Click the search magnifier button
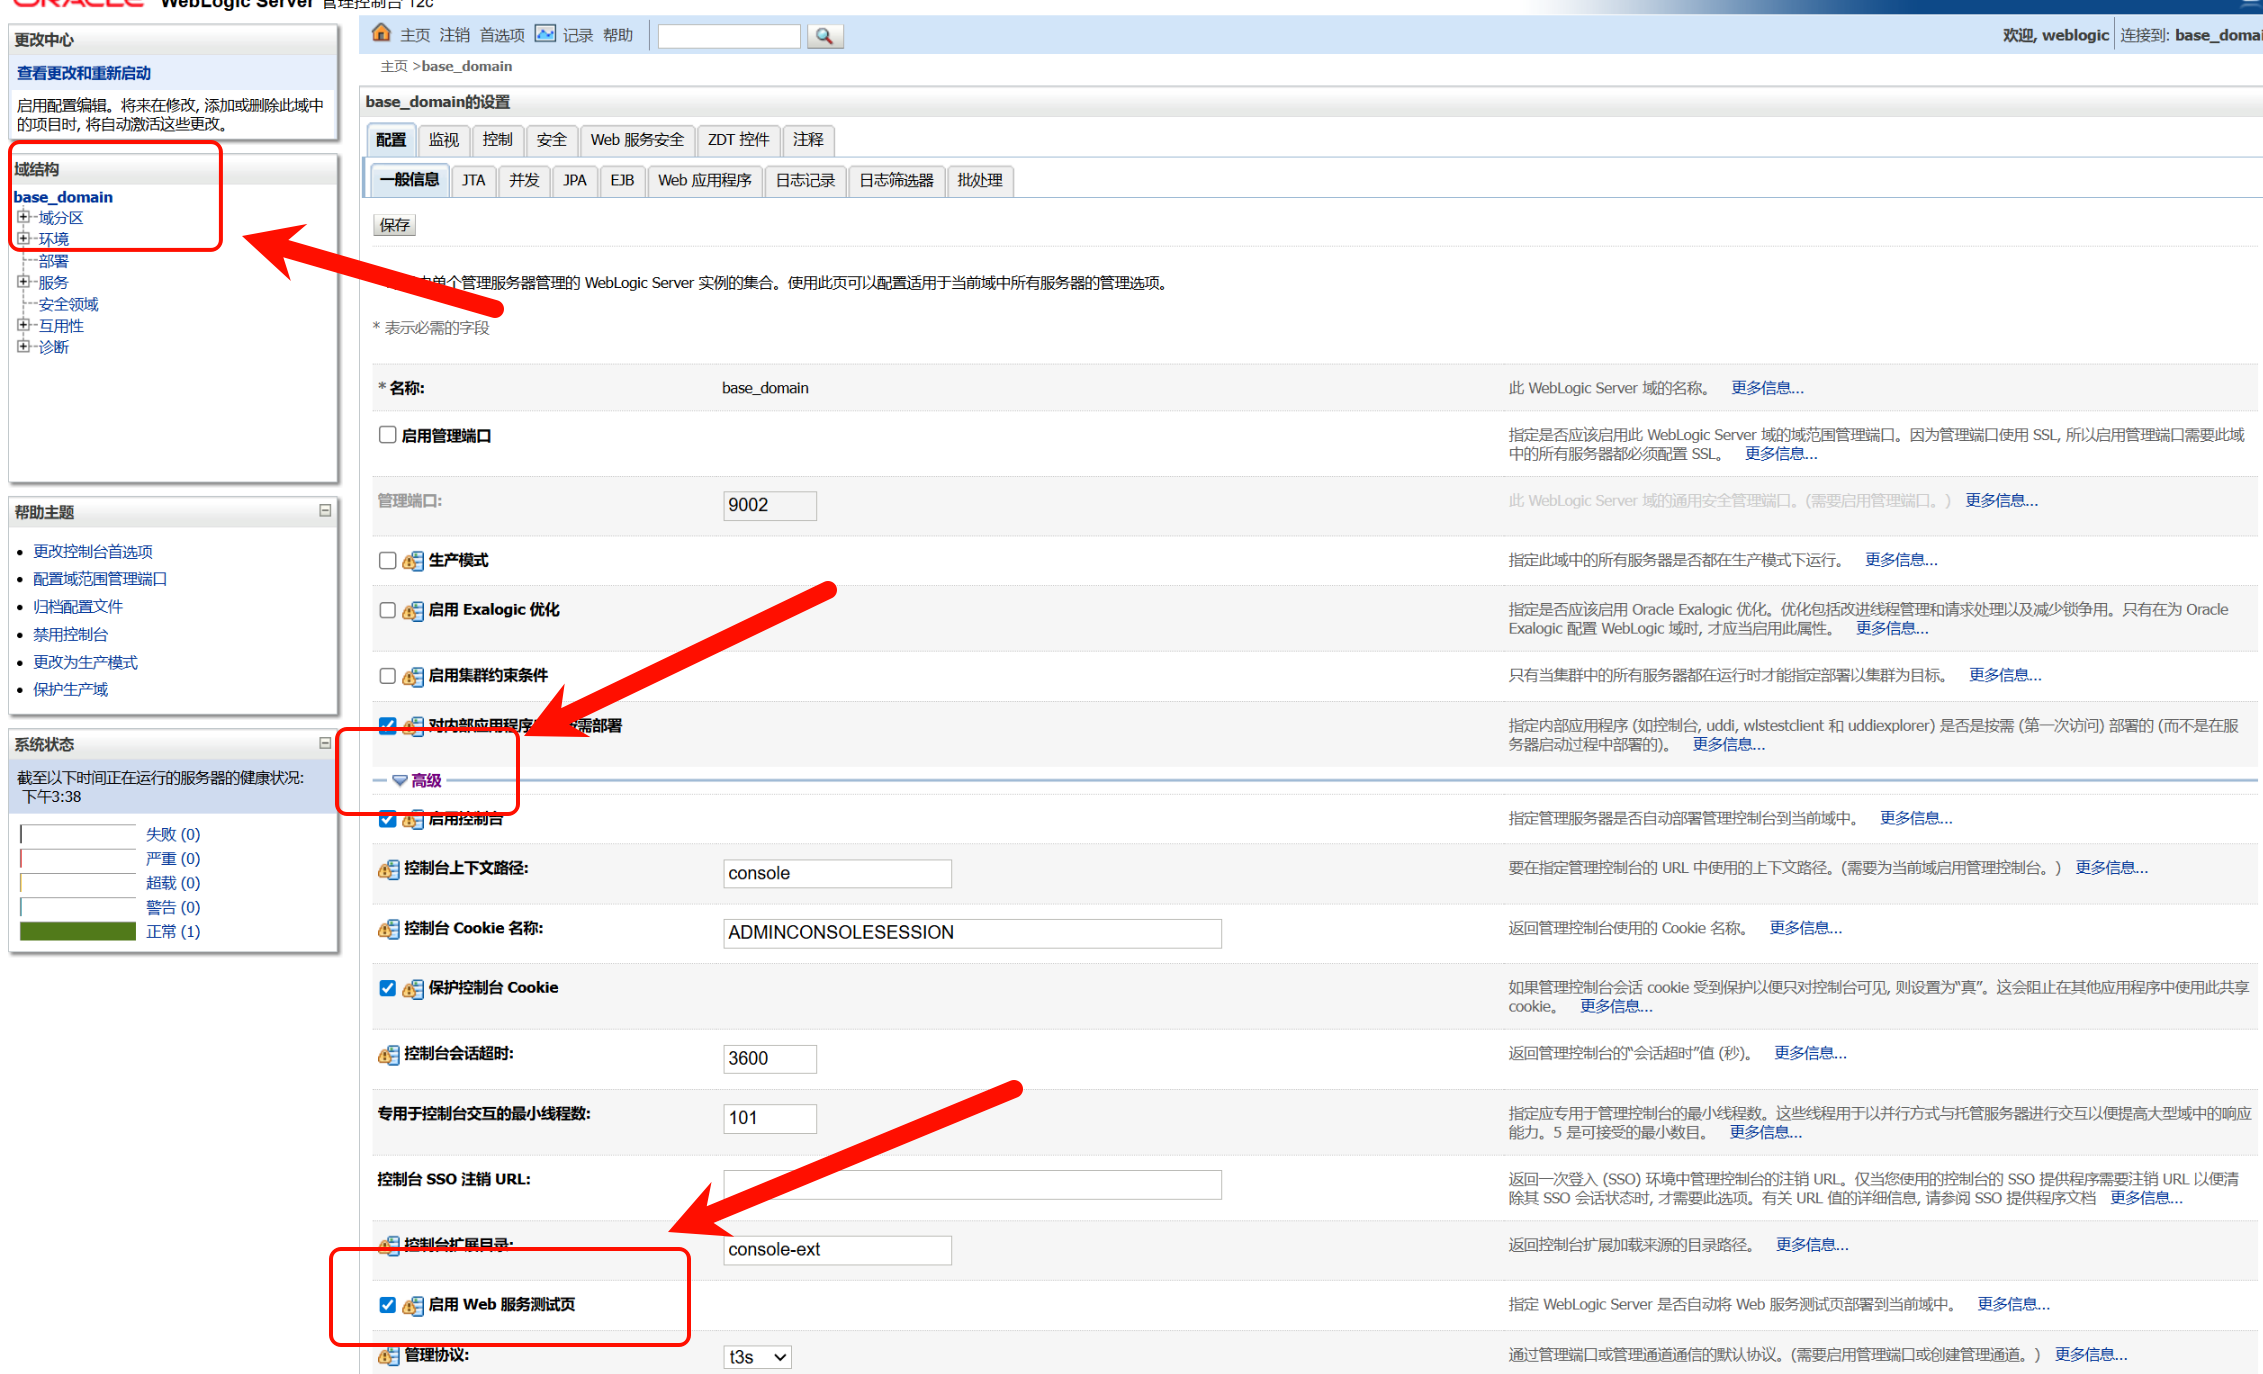Image resolution: width=2263 pixels, height=1374 pixels. 824,36
